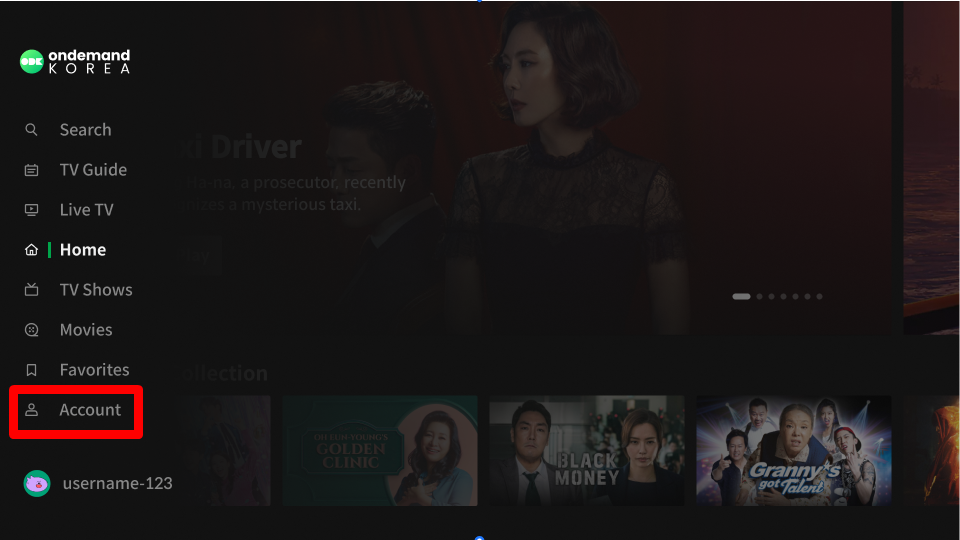Go to Live TV section
This screenshot has width=960, height=540.
tap(86, 210)
